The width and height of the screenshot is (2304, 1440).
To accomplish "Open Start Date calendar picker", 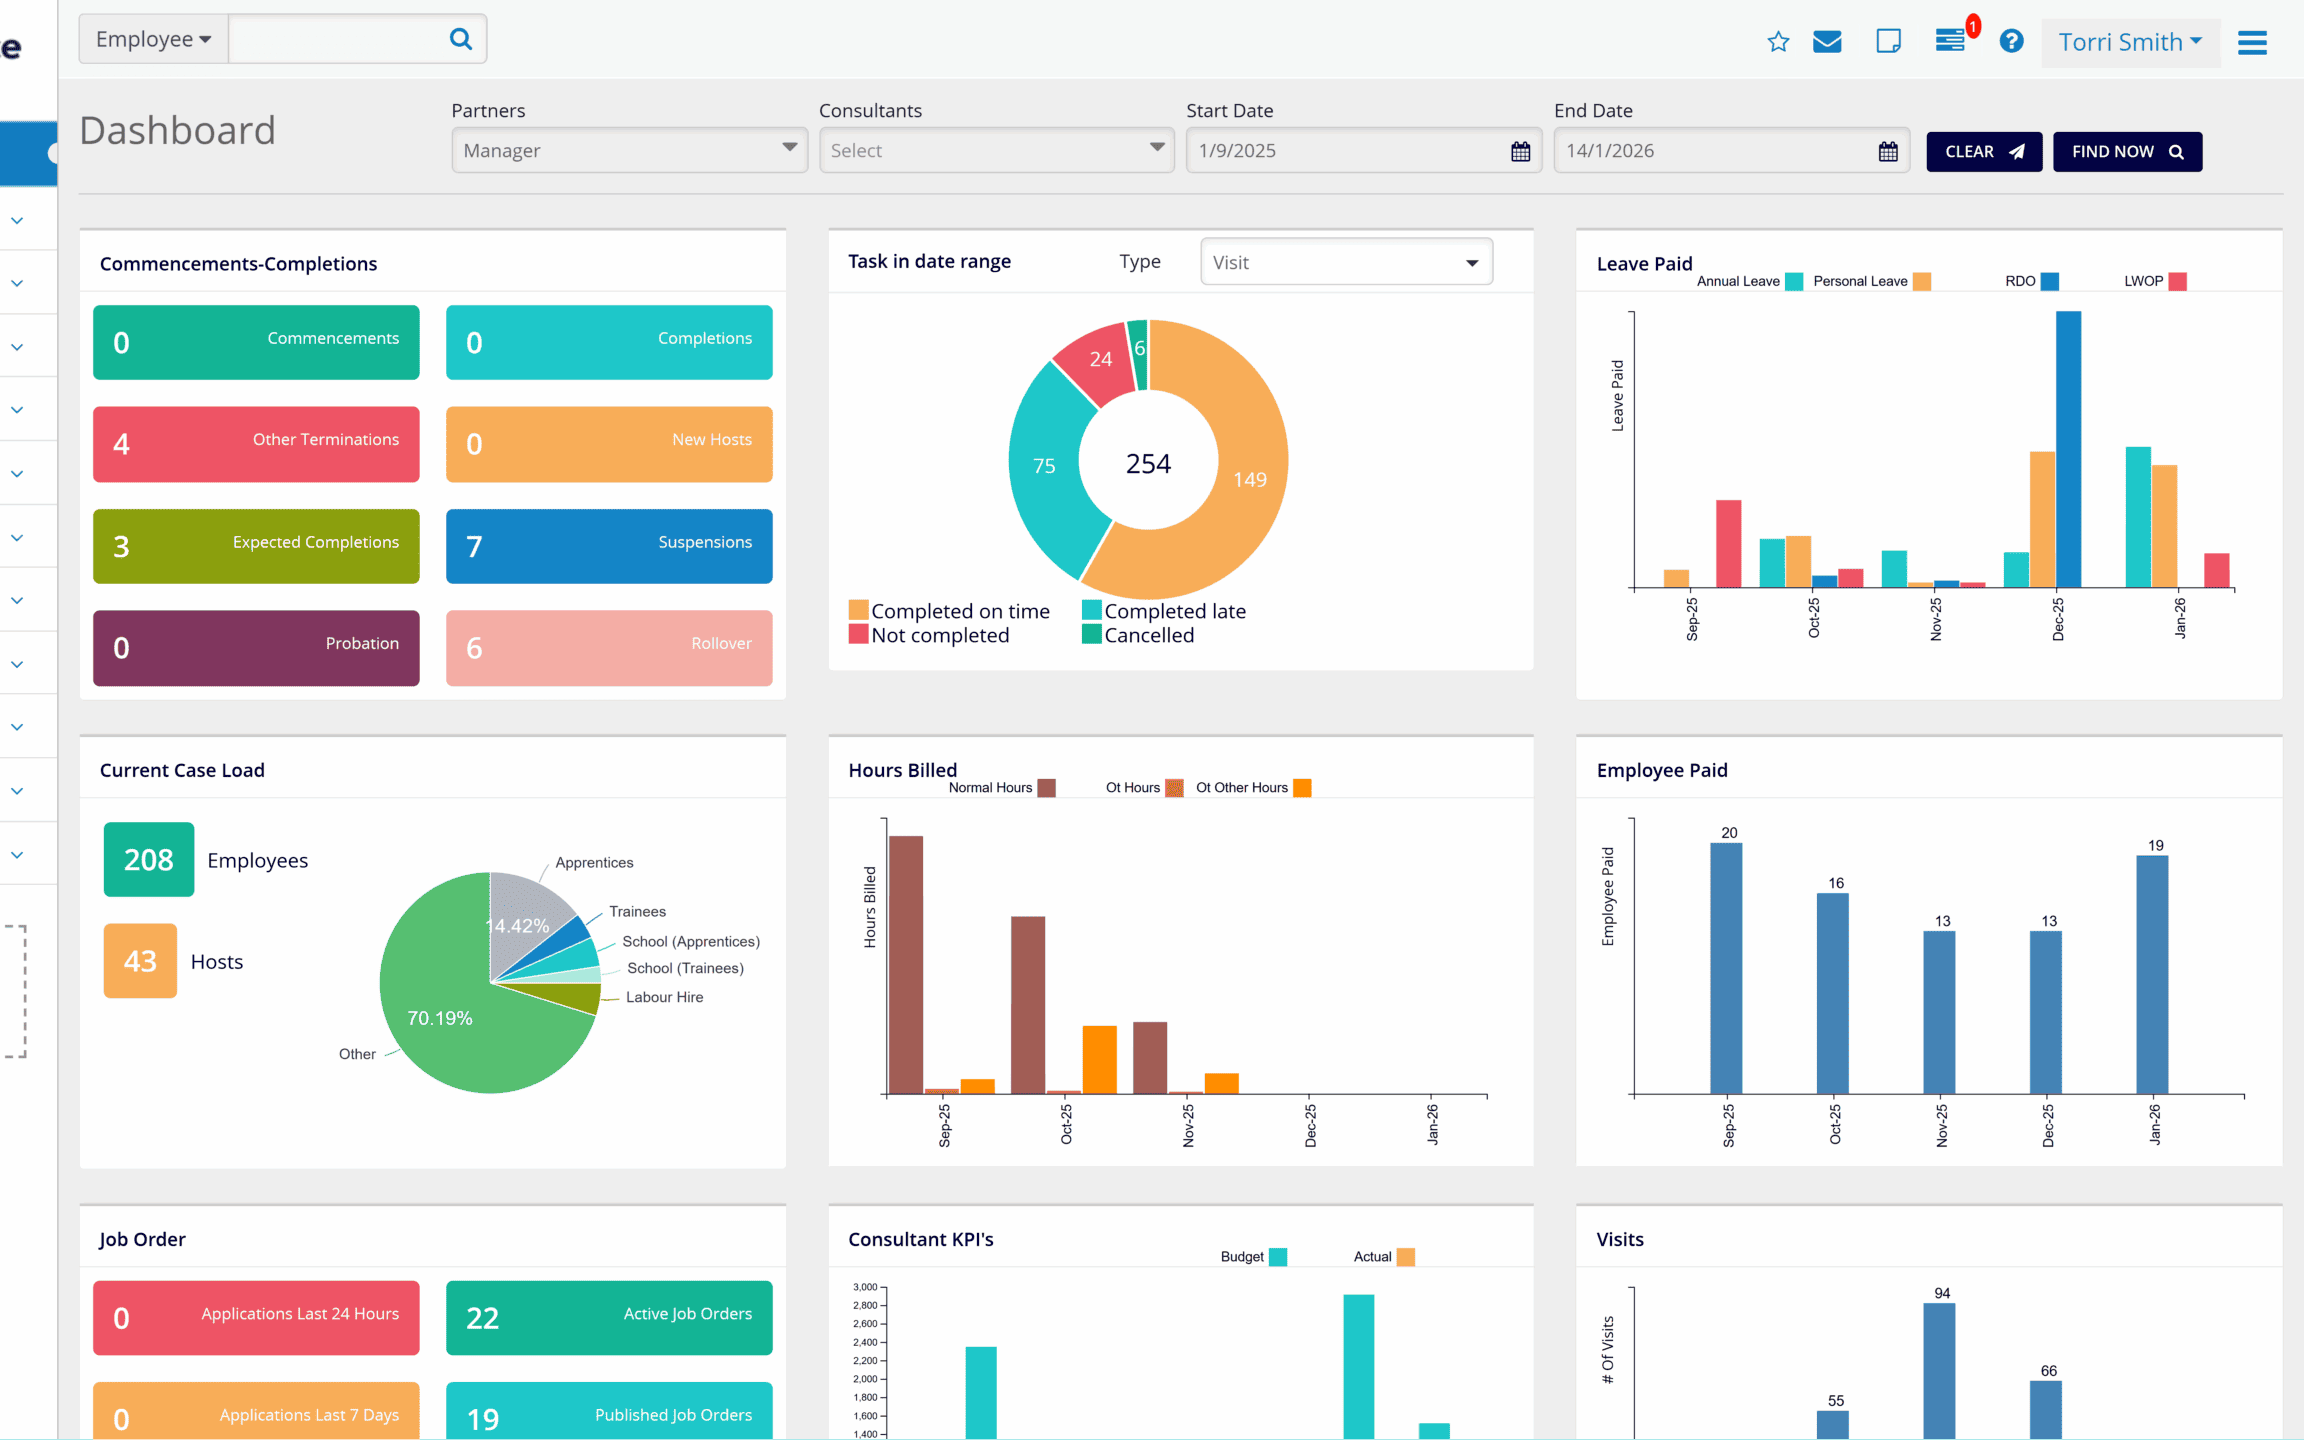I will (1520, 151).
